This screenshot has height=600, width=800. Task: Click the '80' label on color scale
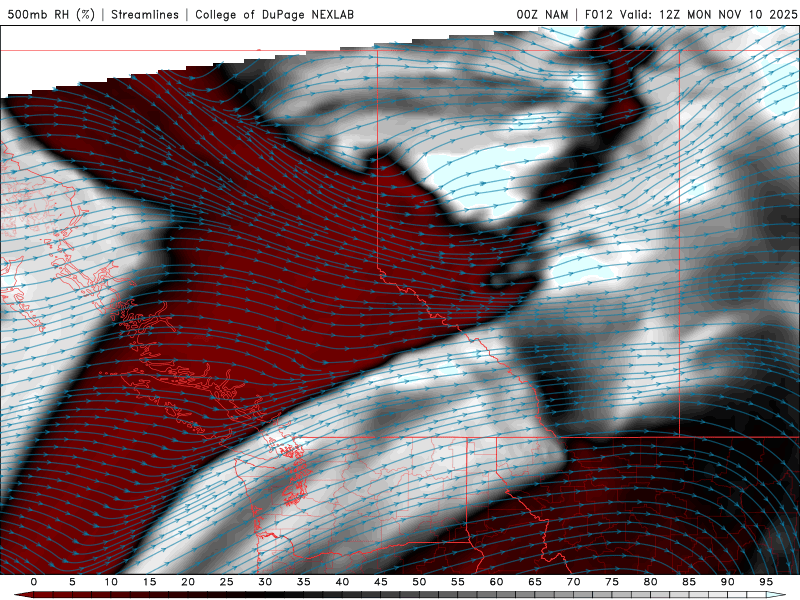click(651, 582)
